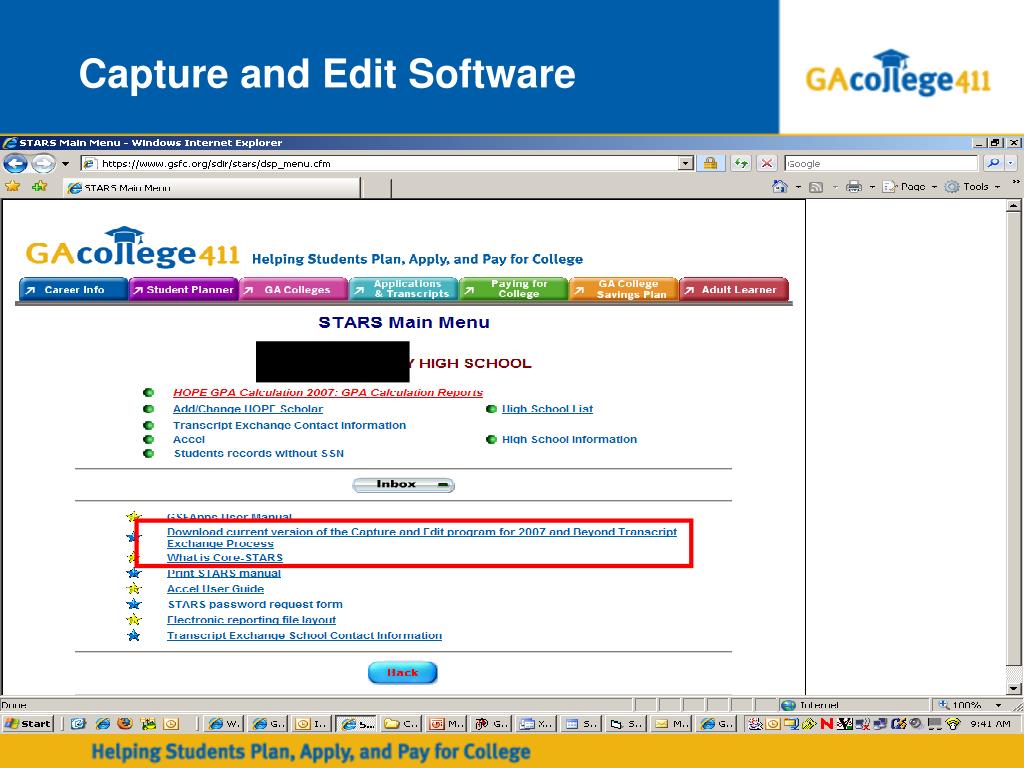
Task: Click the Windows Start button
Action: (x=27, y=724)
